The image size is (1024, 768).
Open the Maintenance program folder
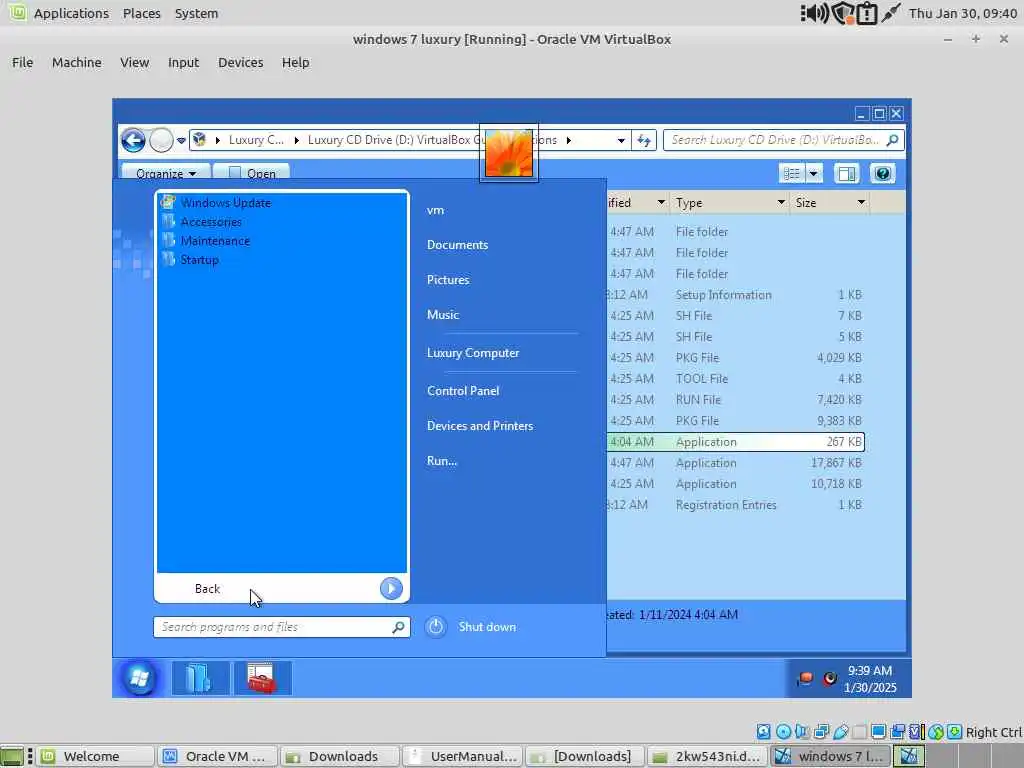[215, 240]
